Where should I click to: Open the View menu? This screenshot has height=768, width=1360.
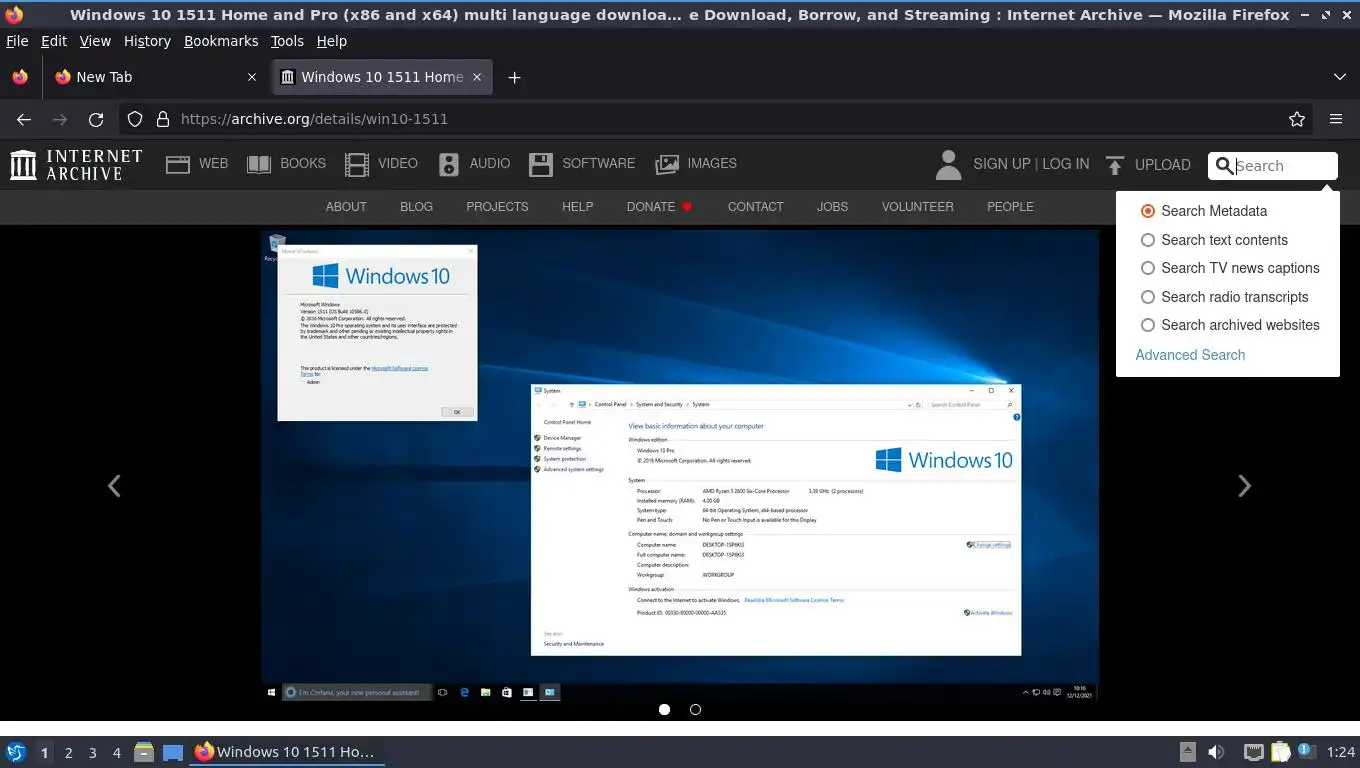95,41
